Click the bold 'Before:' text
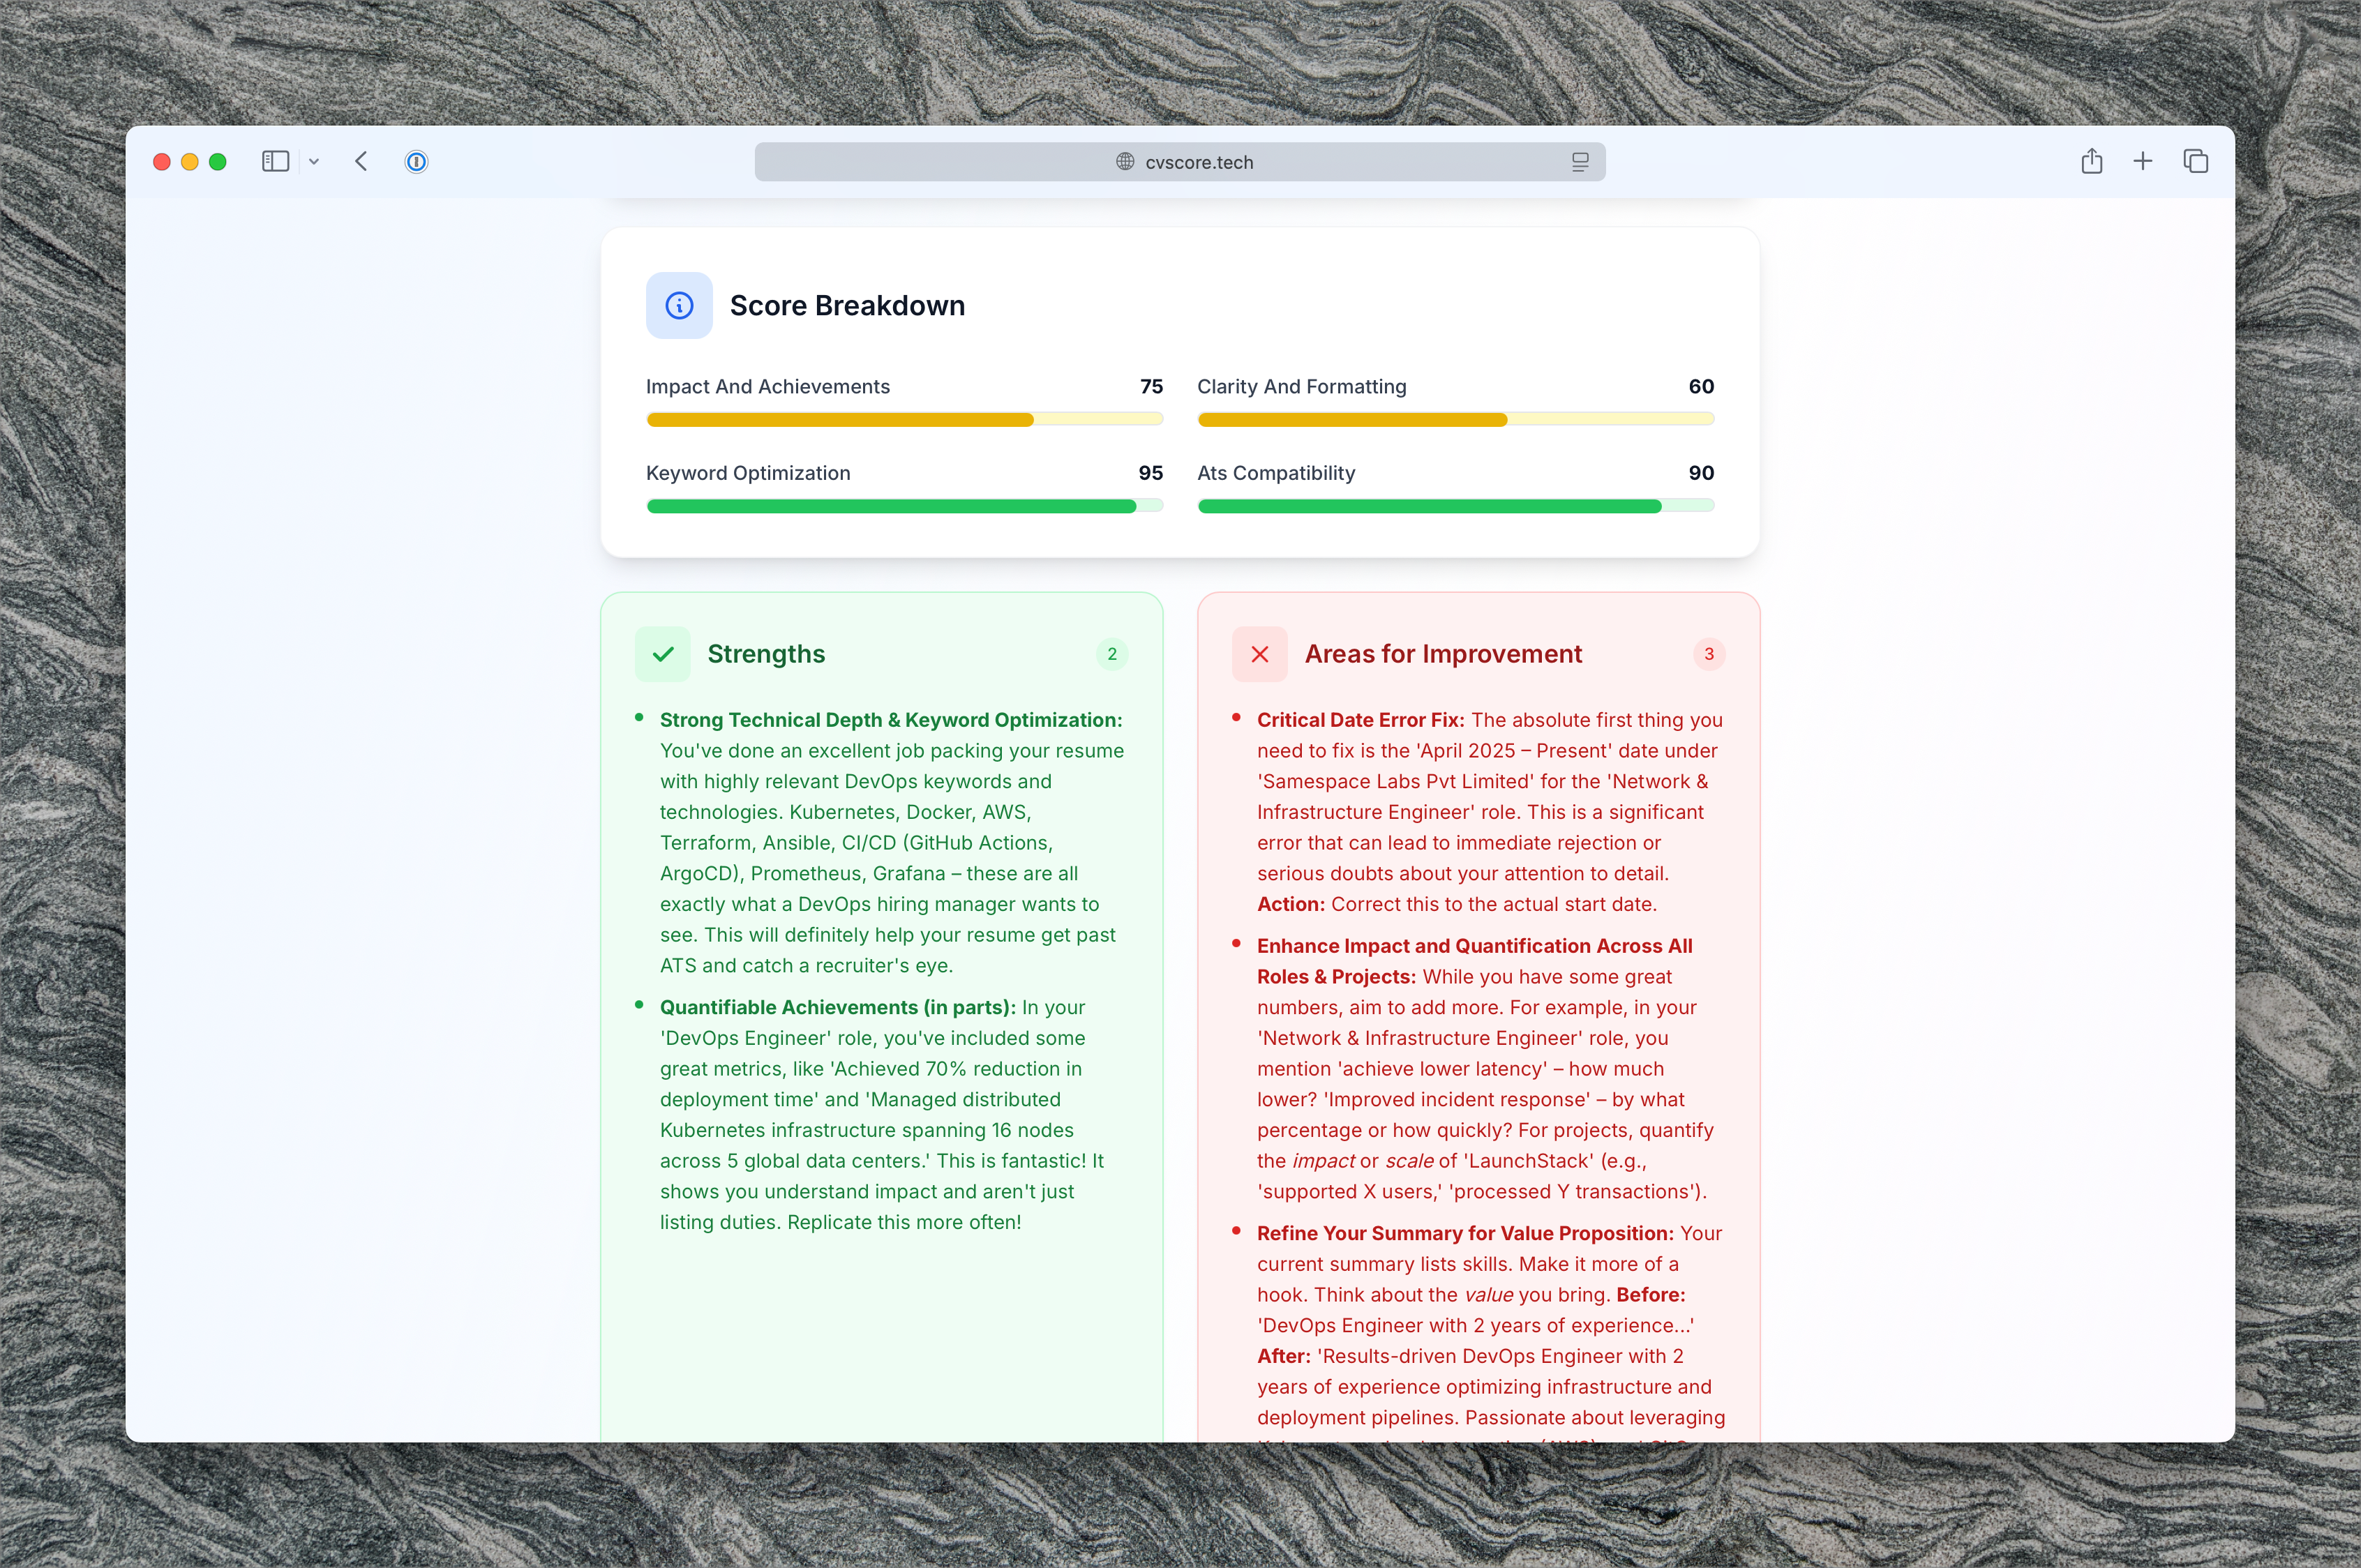2361x1568 pixels. [1650, 1295]
